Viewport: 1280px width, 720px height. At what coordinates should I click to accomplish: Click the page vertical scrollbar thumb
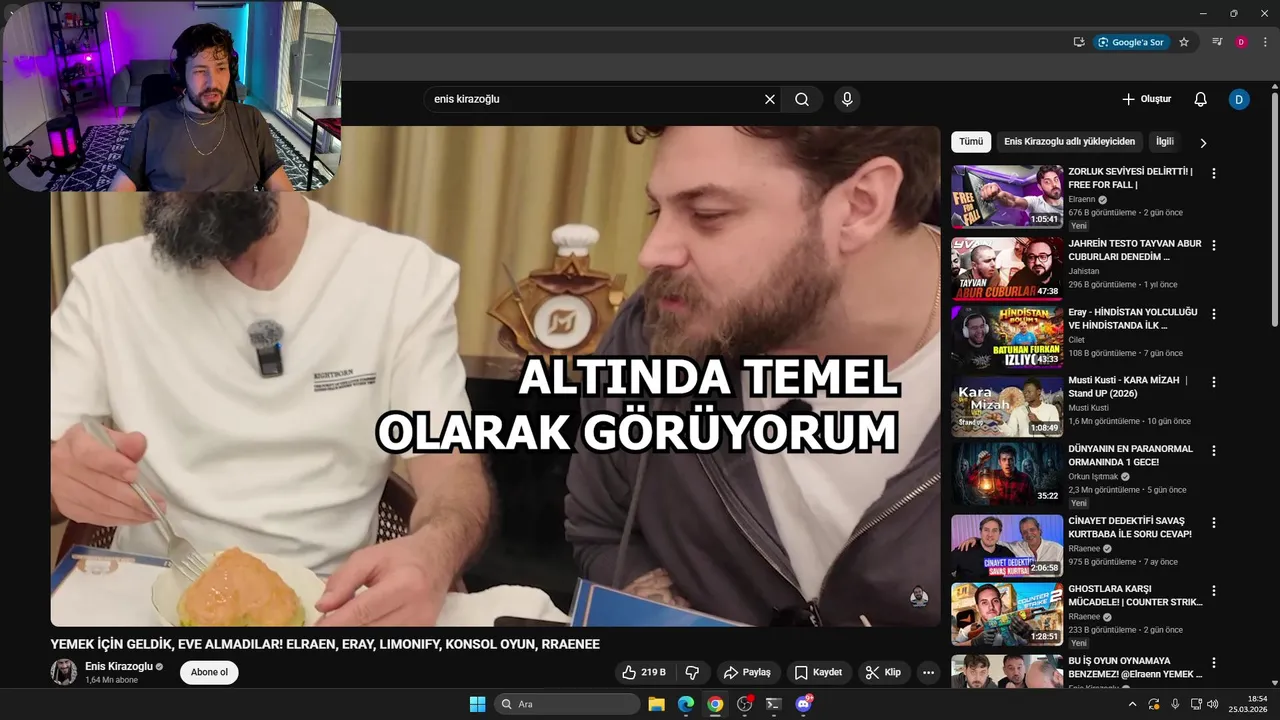pos(1275,210)
